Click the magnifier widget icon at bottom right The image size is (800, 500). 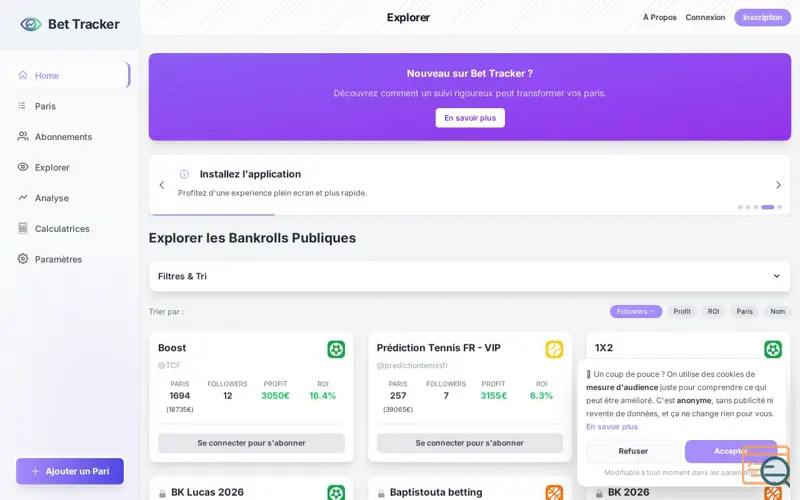point(774,470)
